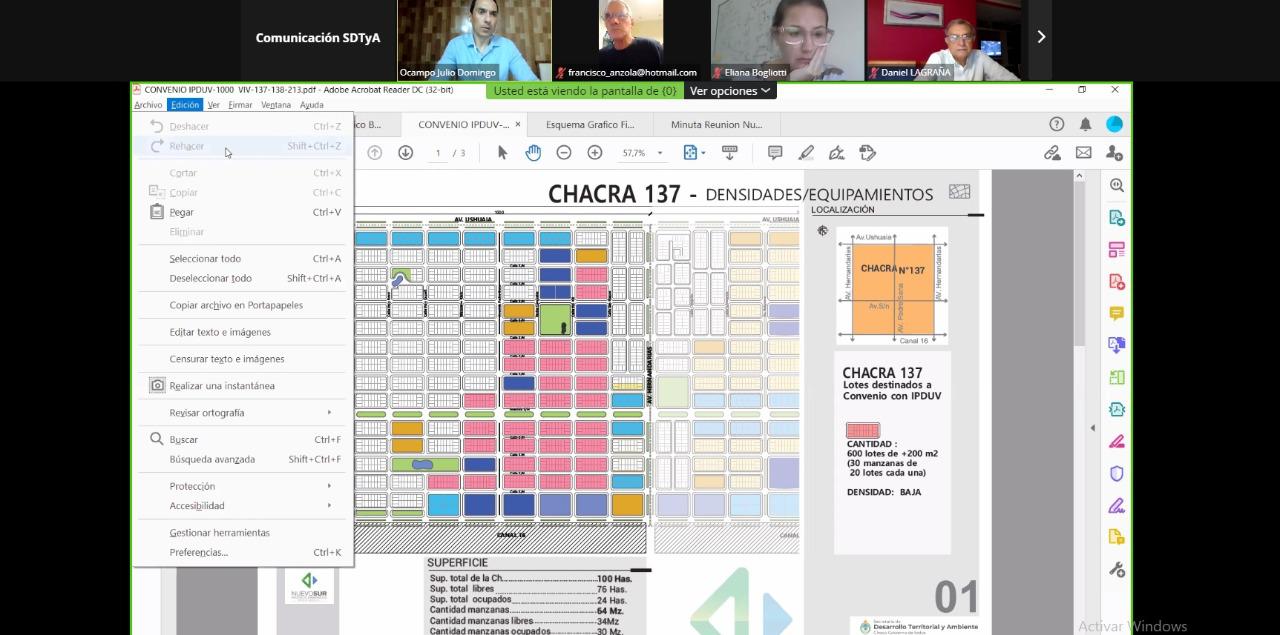The image size is (1280, 635).
Task: Click the zoom in plus icon
Action: click(595, 153)
